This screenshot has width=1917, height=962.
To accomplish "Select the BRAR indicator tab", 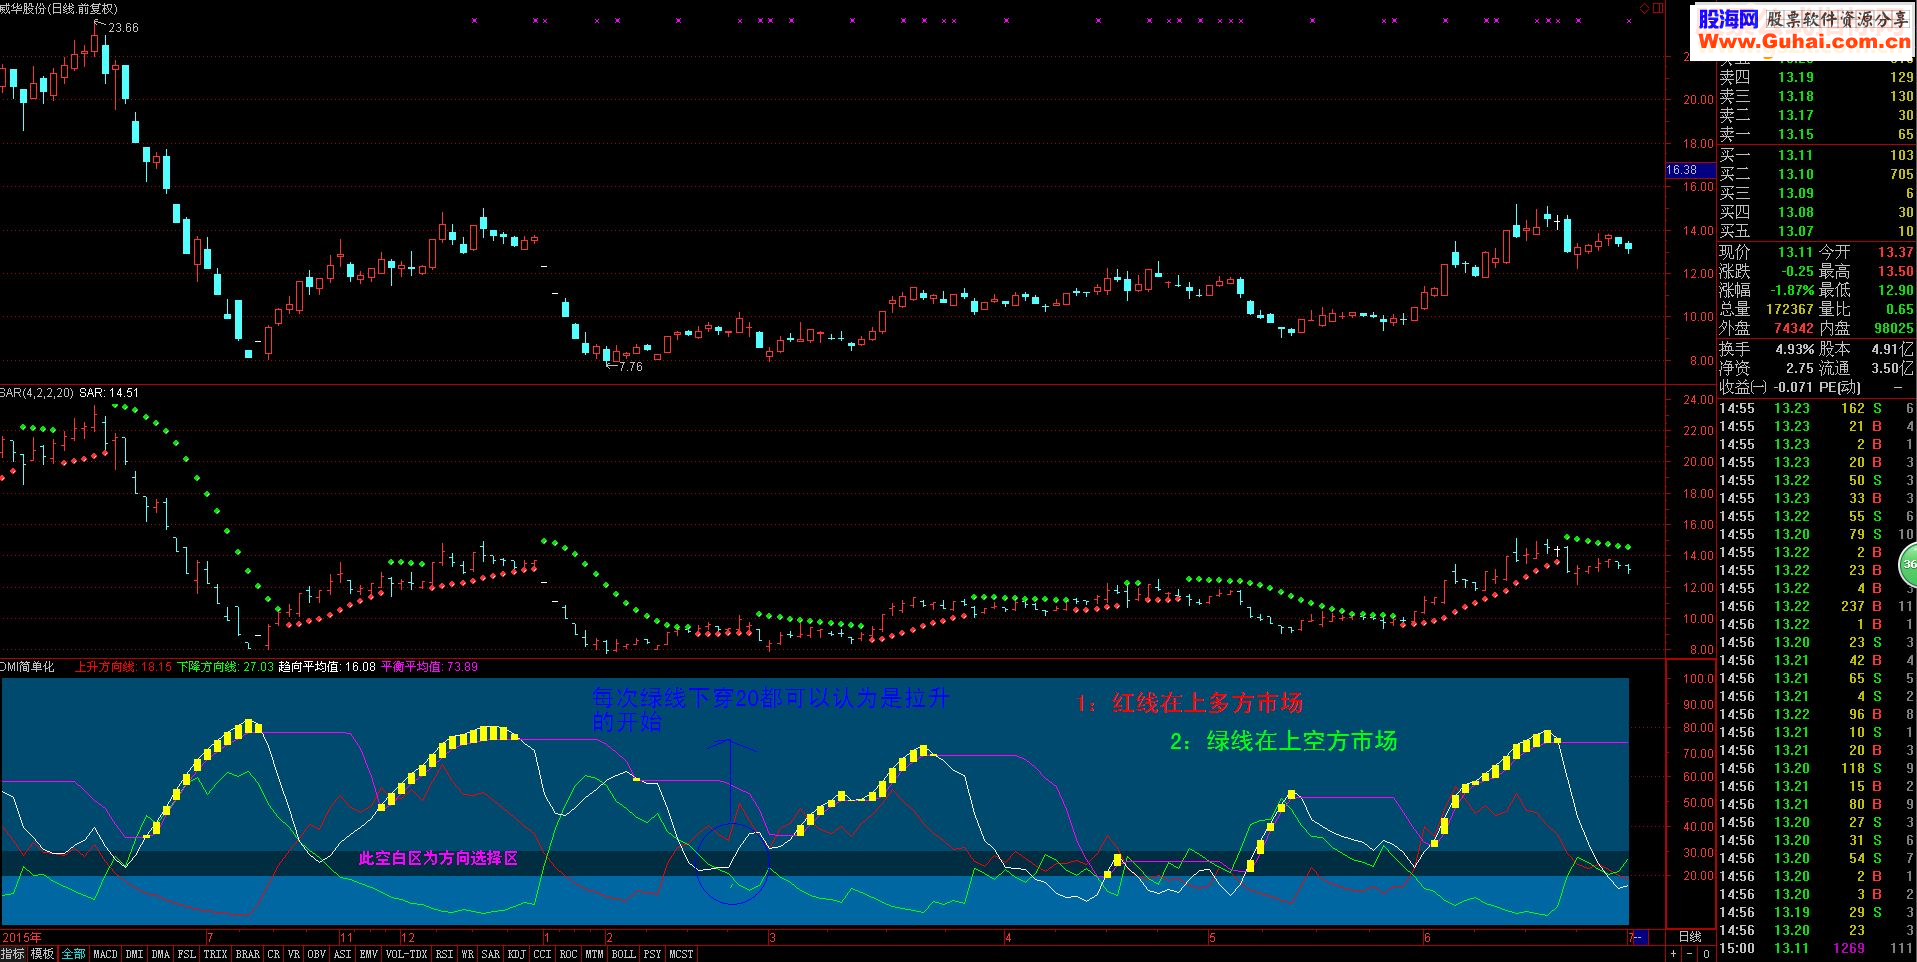I will point(248,954).
